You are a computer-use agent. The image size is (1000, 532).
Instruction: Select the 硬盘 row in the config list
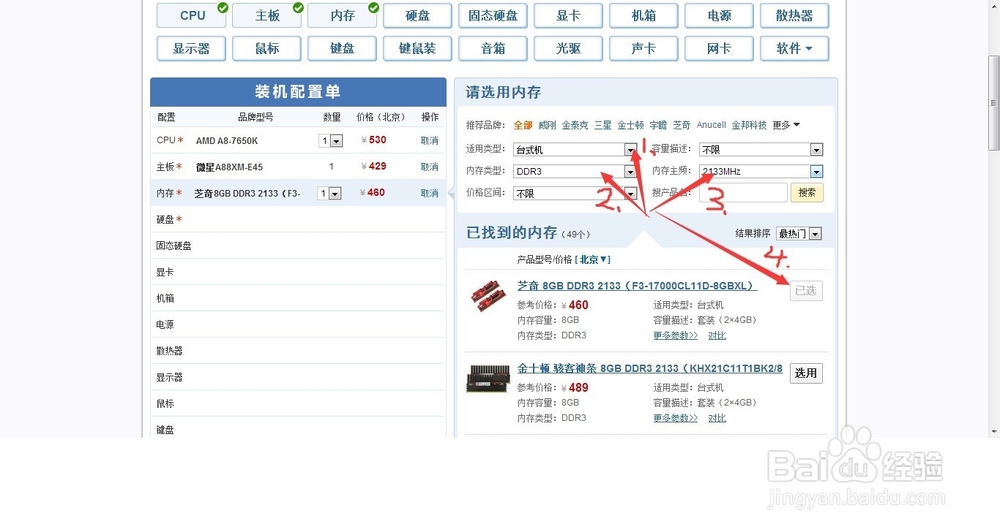coord(298,219)
